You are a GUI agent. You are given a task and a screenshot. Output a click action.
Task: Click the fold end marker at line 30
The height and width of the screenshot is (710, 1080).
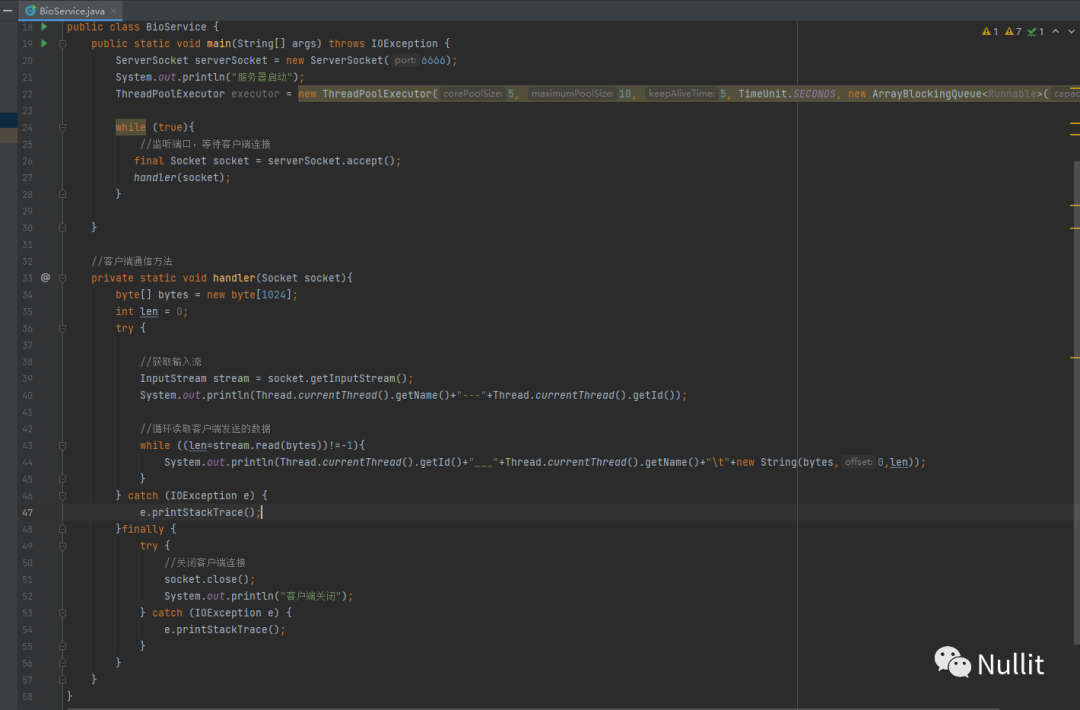pyautogui.click(x=63, y=227)
